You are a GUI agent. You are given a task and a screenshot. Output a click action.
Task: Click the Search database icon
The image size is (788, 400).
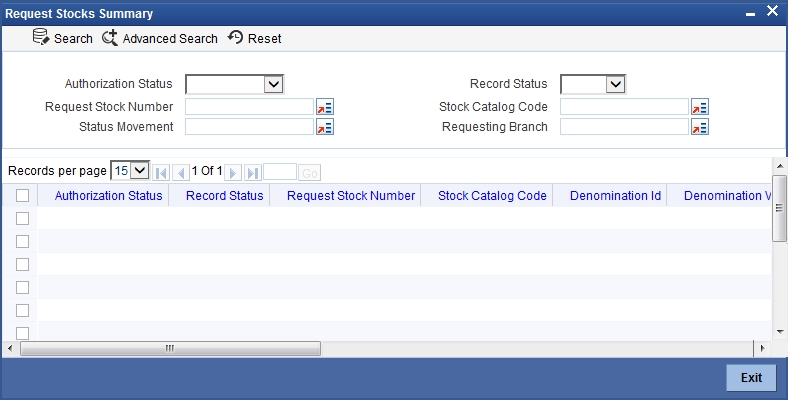[41, 37]
